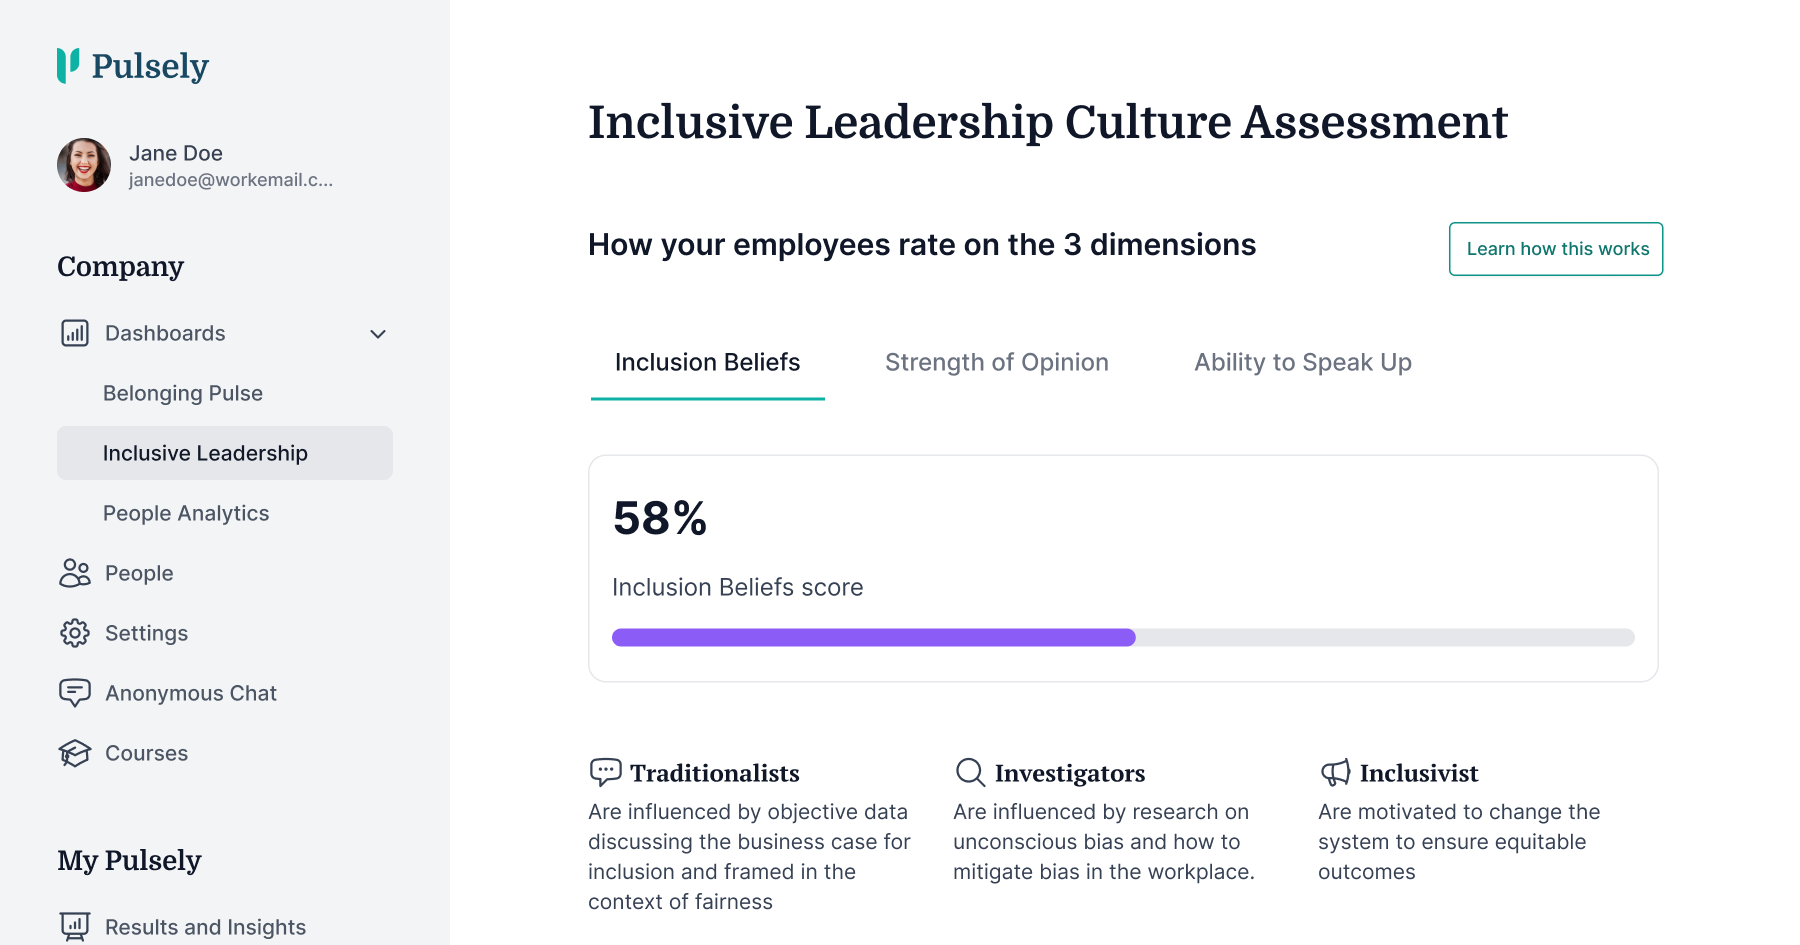Click the Results and Insights icon
Viewport: 1800px width, 945px height.
tap(75, 926)
